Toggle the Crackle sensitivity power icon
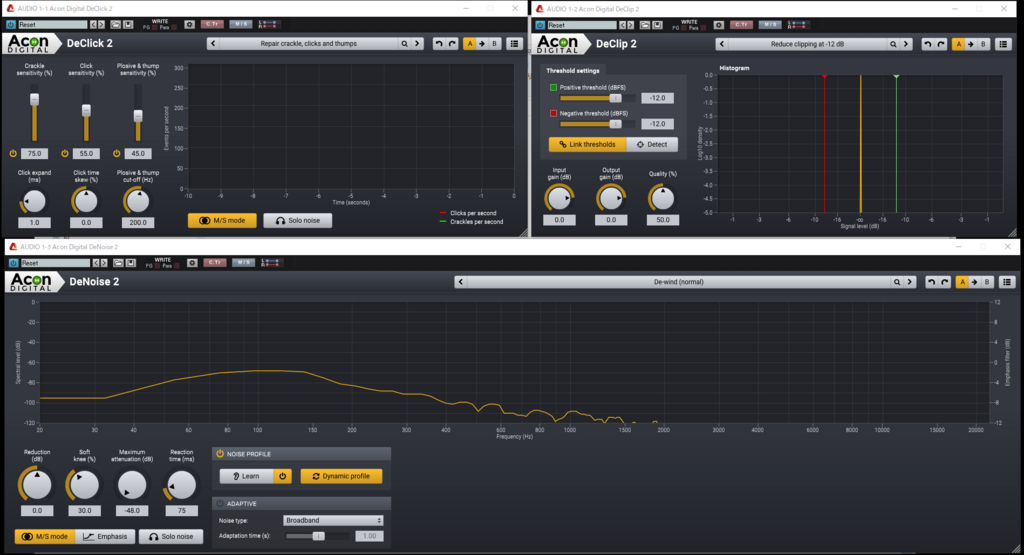Viewport: 1024px width, 555px height. [x=12, y=153]
